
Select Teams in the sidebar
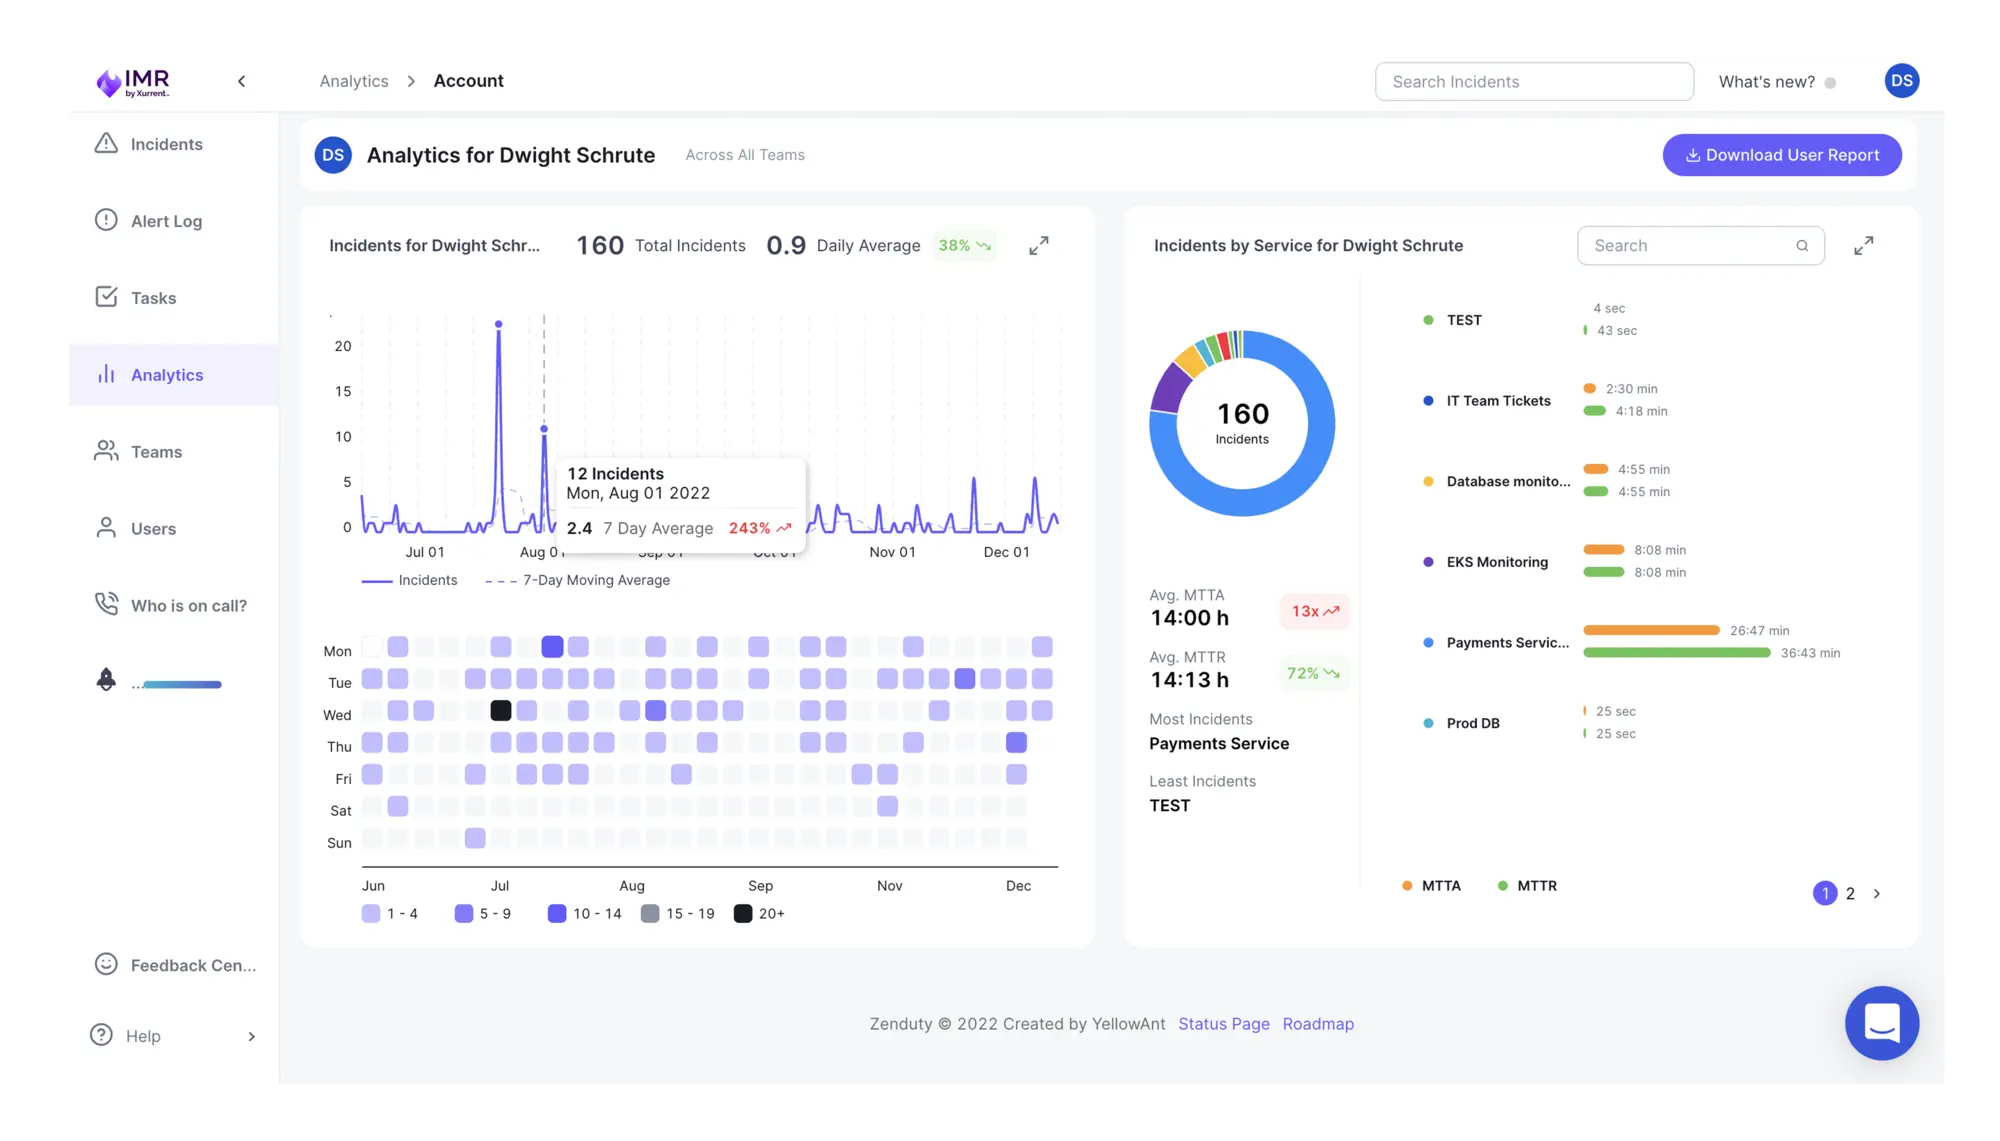click(156, 452)
